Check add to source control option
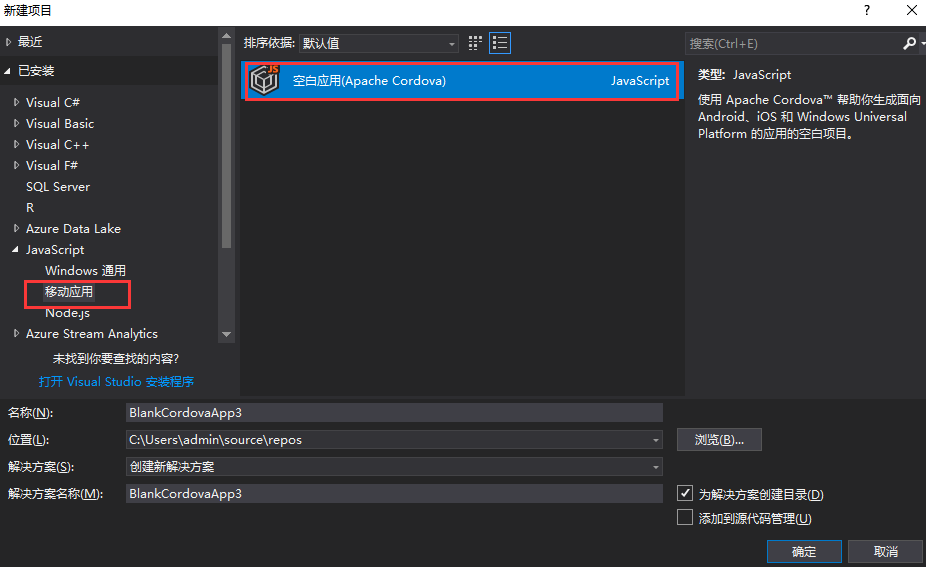Viewport: 926px width, 567px height. [x=685, y=518]
